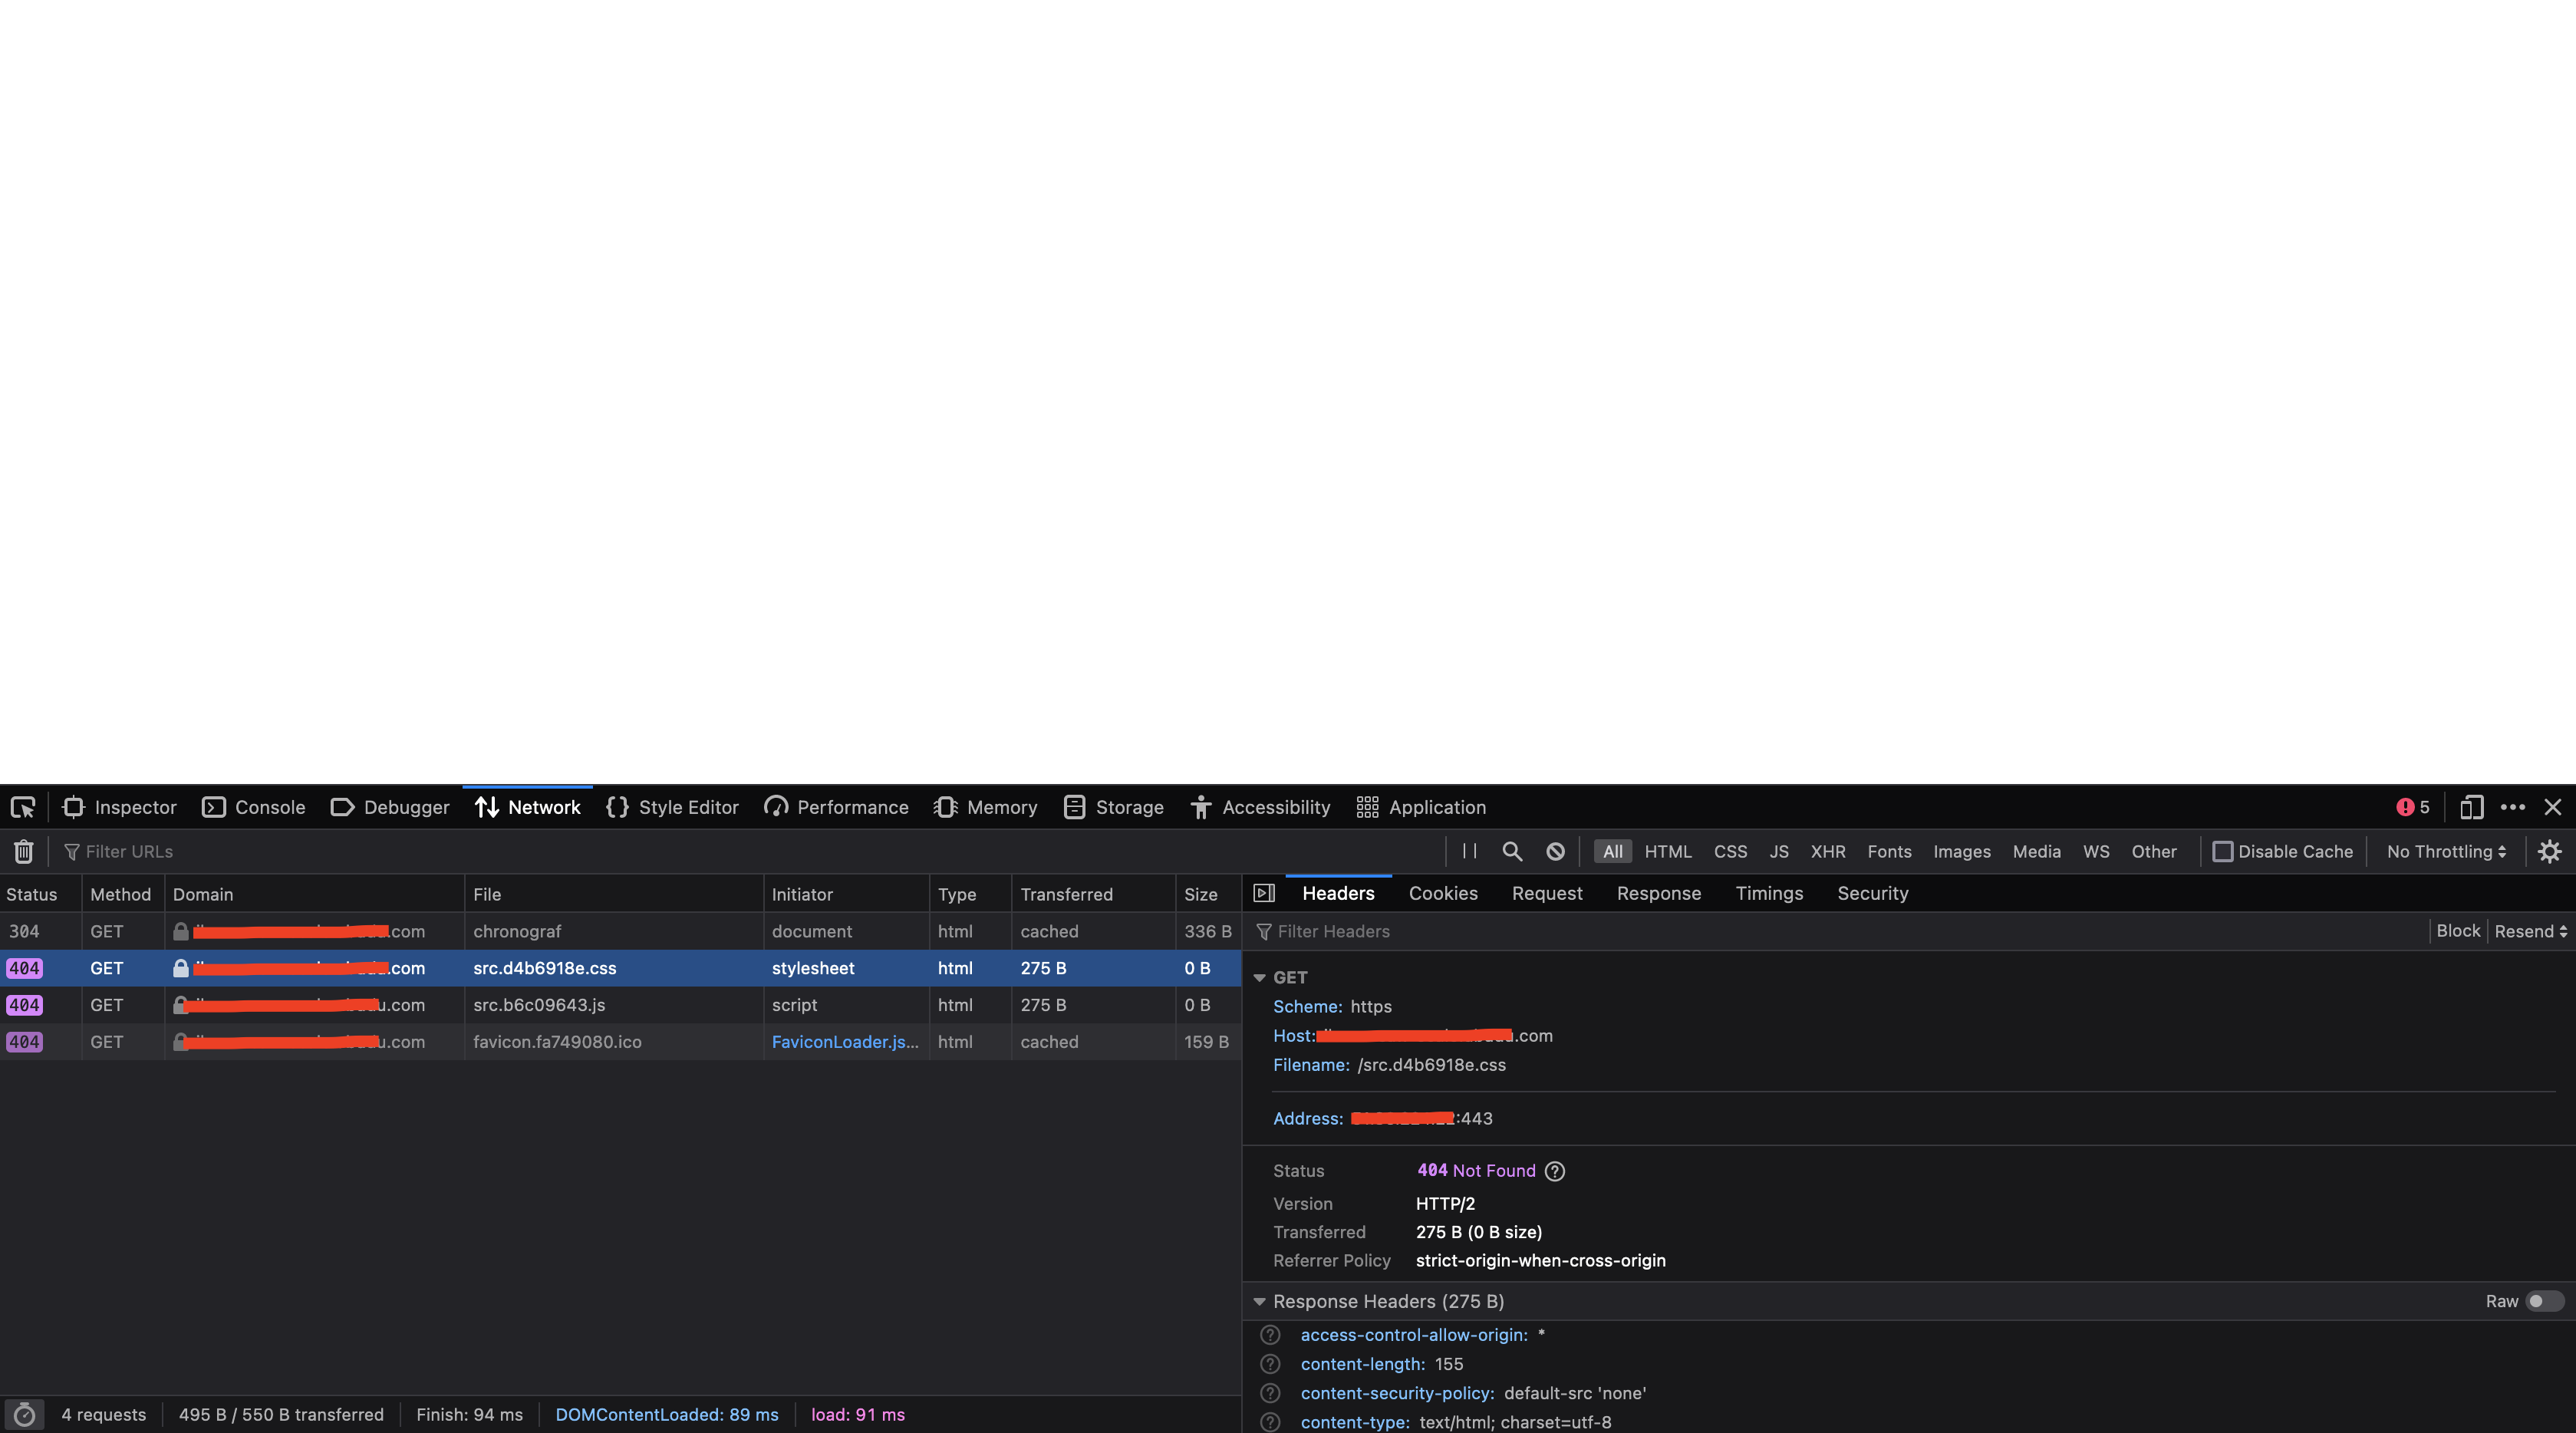Image resolution: width=2576 pixels, height=1433 pixels.
Task: Click the element picker icon
Action: (23, 807)
